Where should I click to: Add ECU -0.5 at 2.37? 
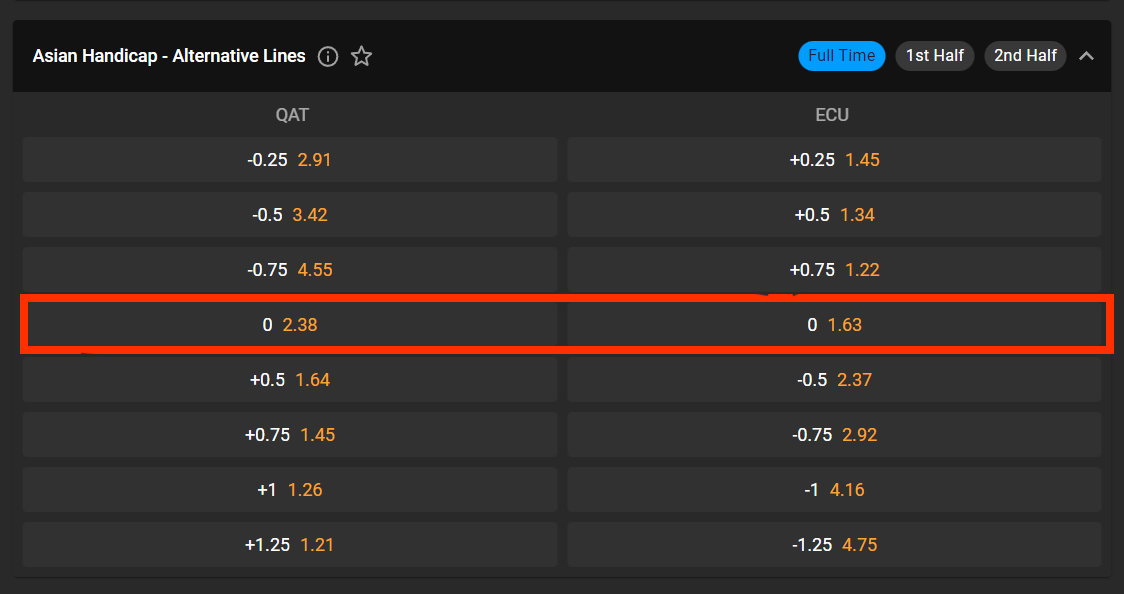(x=834, y=379)
